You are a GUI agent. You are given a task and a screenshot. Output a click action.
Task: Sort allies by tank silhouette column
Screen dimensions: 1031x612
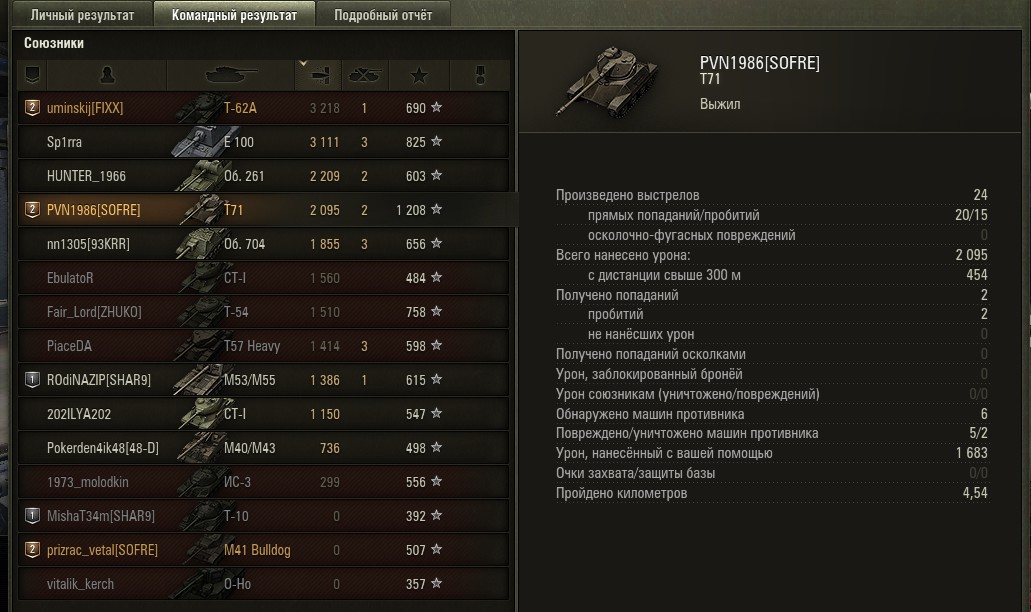(x=230, y=75)
